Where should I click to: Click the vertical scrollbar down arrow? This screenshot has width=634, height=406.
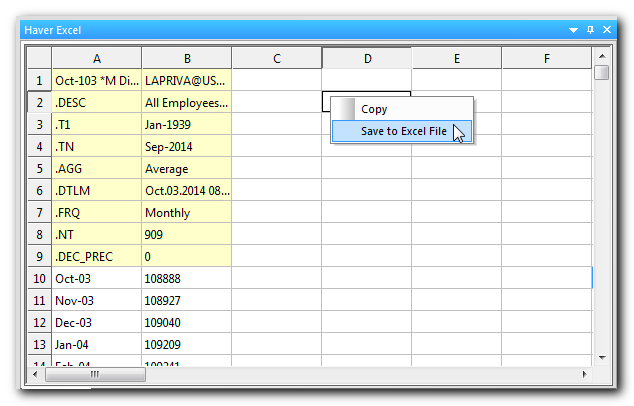(602, 357)
